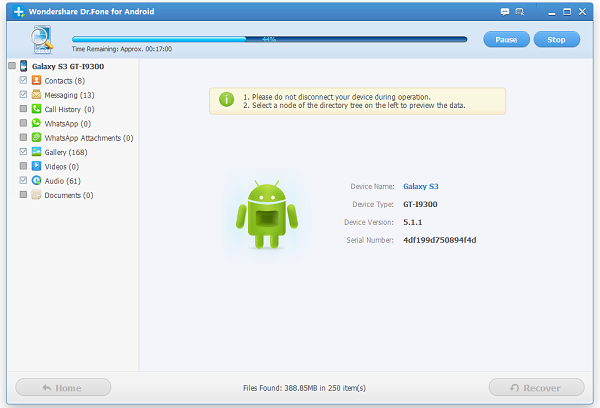
Task: Click the Android robot image
Action: (267, 214)
